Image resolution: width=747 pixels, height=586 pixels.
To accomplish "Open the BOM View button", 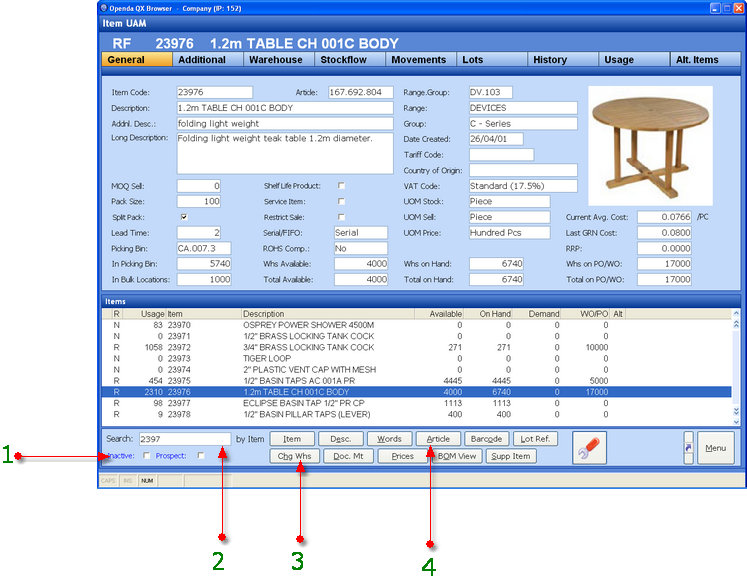I will coord(457,456).
